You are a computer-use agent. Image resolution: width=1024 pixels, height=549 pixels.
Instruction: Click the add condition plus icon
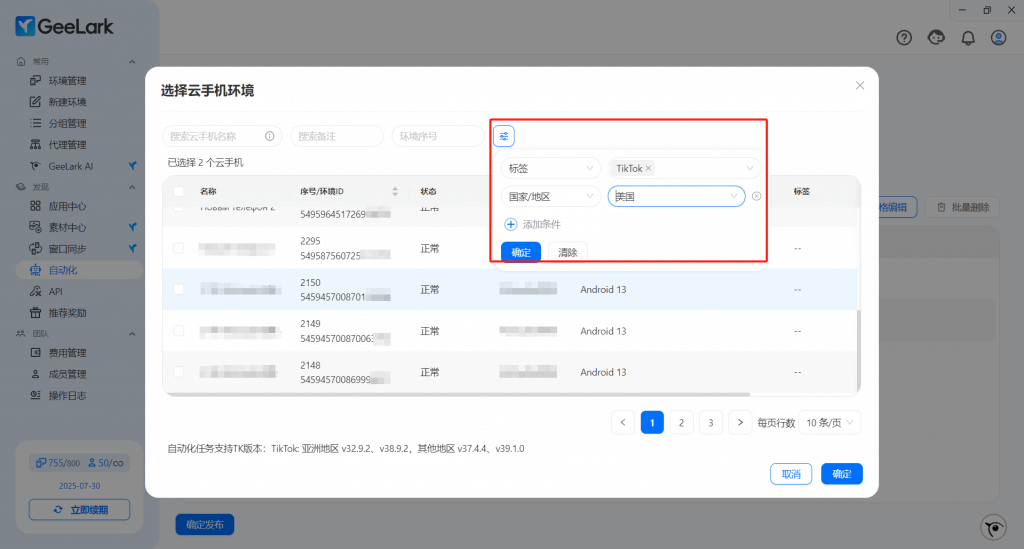tap(510, 224)
